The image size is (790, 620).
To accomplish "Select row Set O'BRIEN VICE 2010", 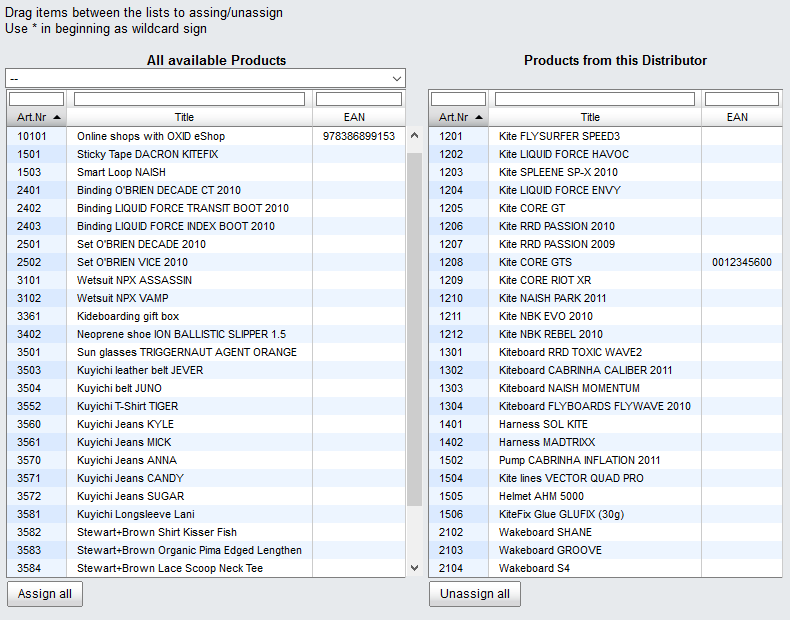I will coord(206,262).
